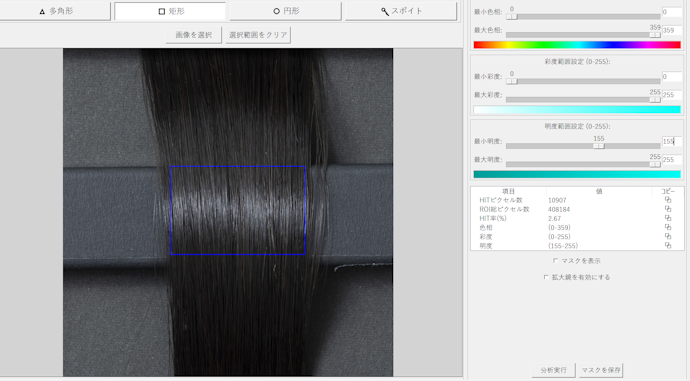Viewport: 690px width, 381px height.
Task: Click the HIT pixel value 10907
Action: (x=557, y=200)
